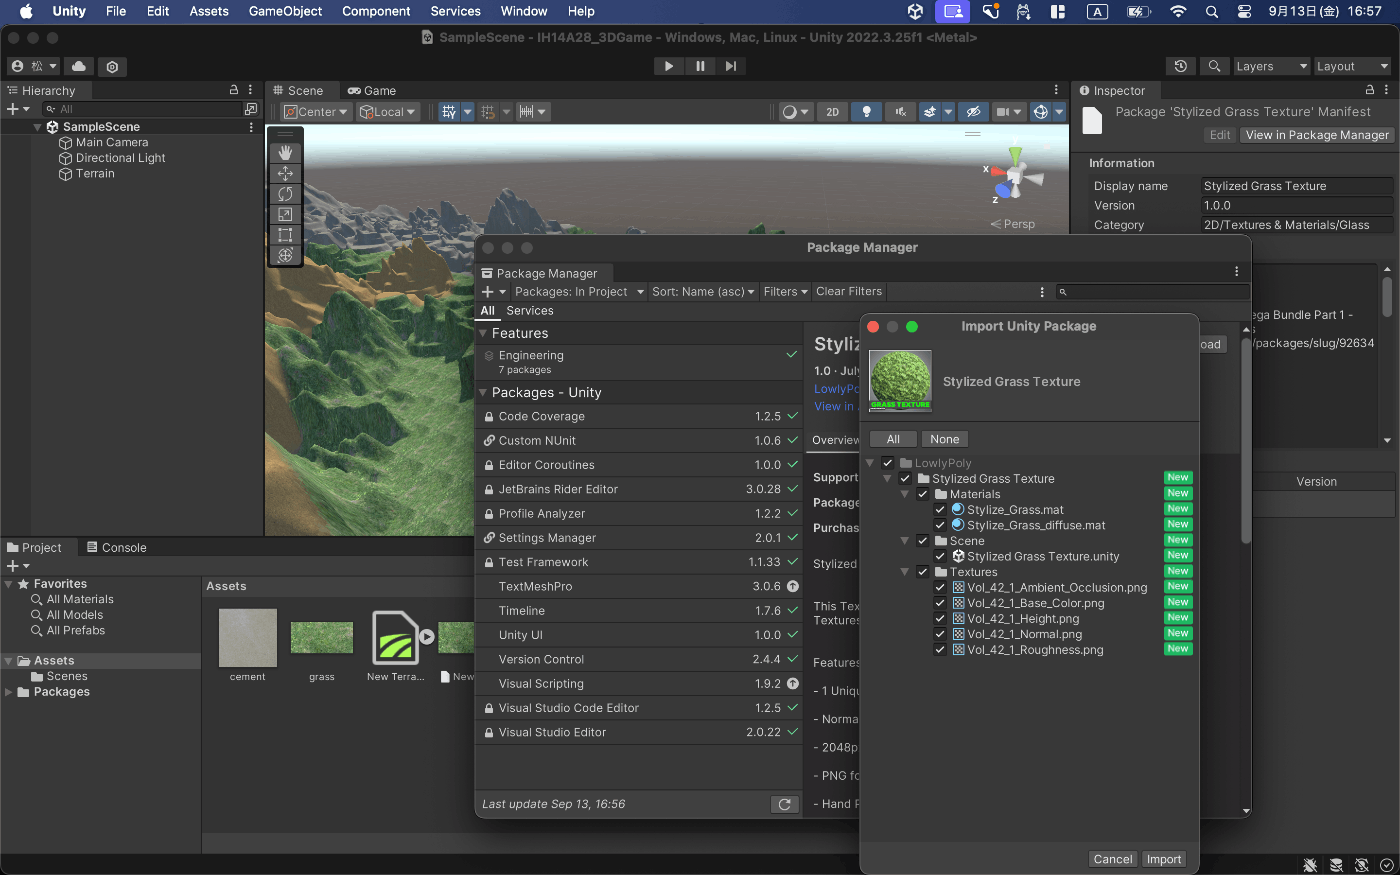Uncheck Stylize_Grass.mat checkbox
The image size is (1400, 875).
click(940, 510)
